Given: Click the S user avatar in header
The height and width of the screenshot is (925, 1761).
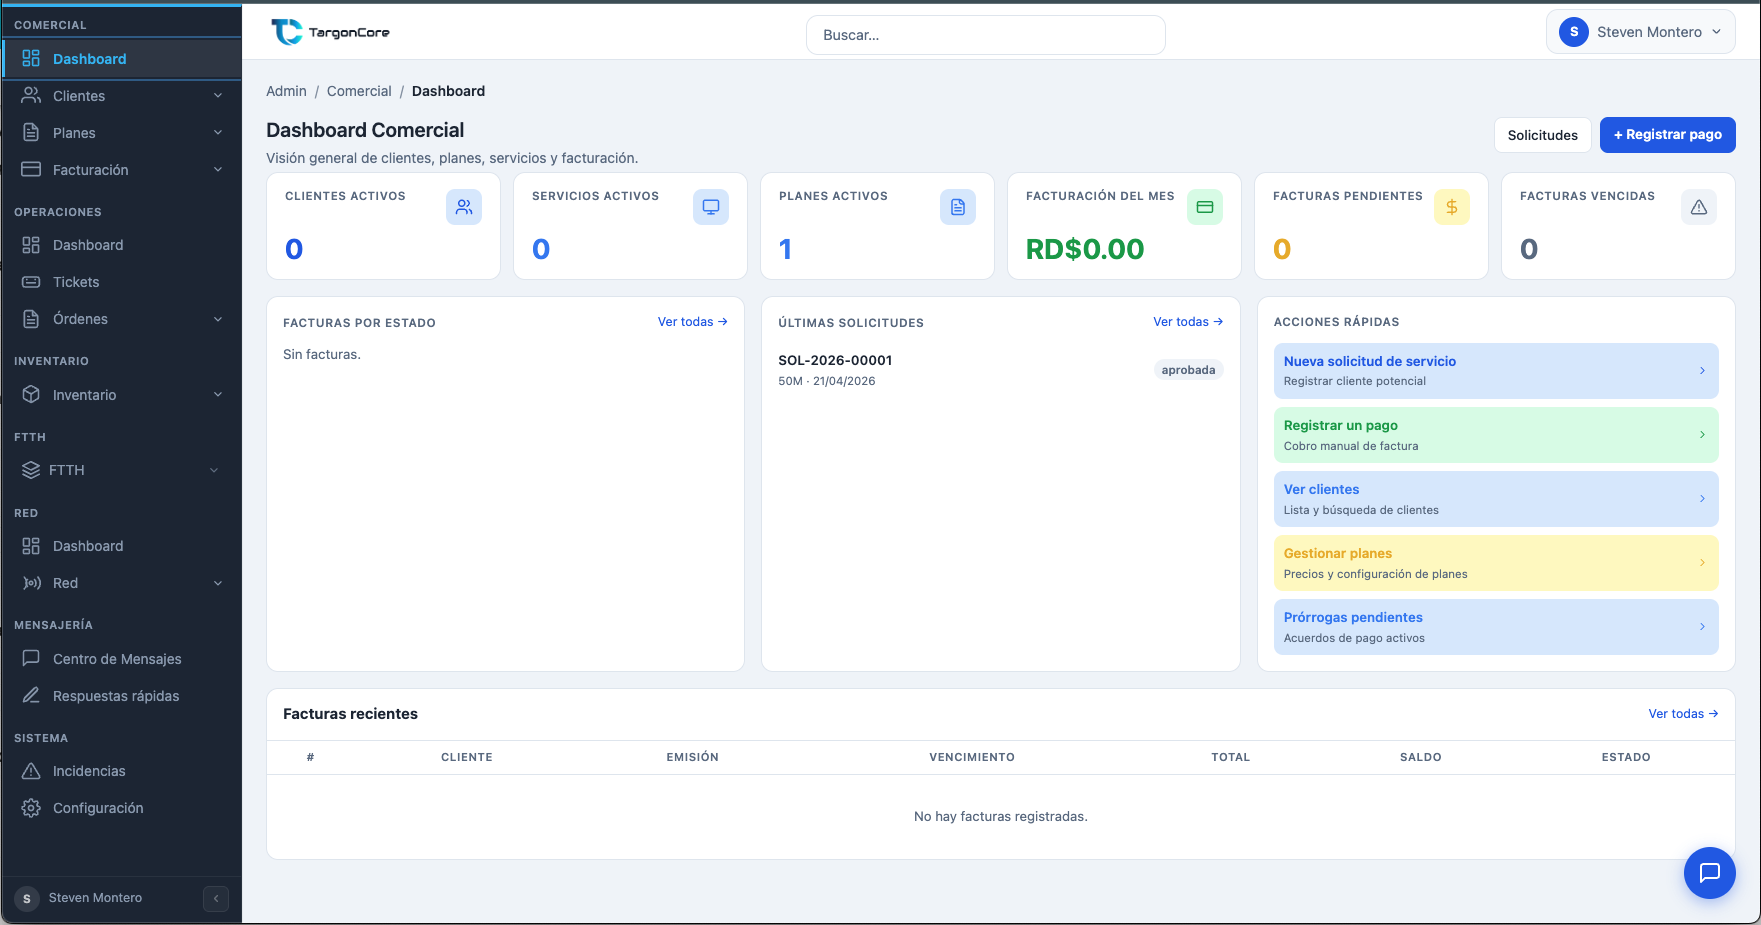Looking at the screenshot, I should pyautogui.click(x=1574, y=32).
